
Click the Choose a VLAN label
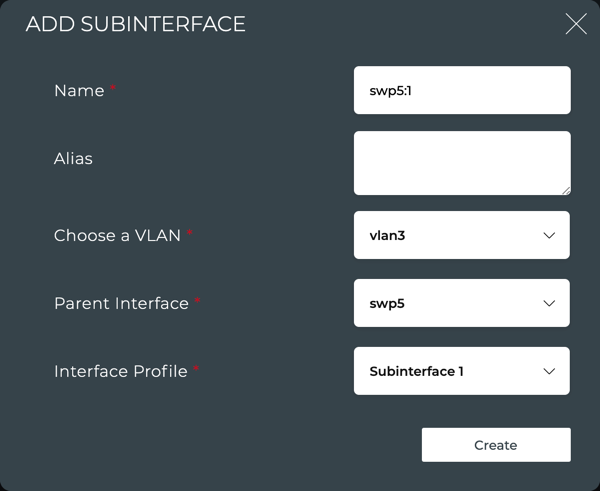[117, 236]
